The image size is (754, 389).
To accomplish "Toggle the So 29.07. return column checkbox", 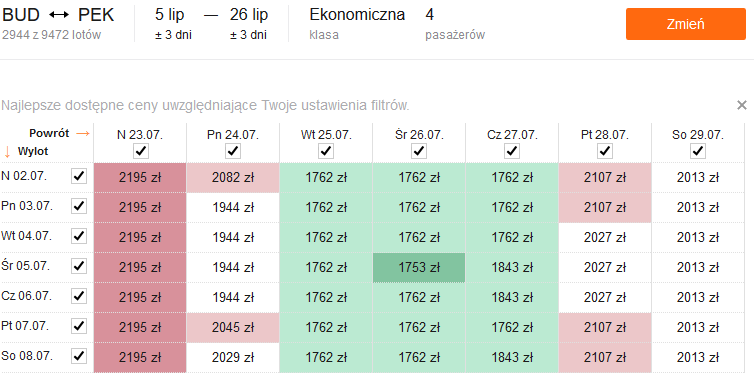I will point(698,151).
